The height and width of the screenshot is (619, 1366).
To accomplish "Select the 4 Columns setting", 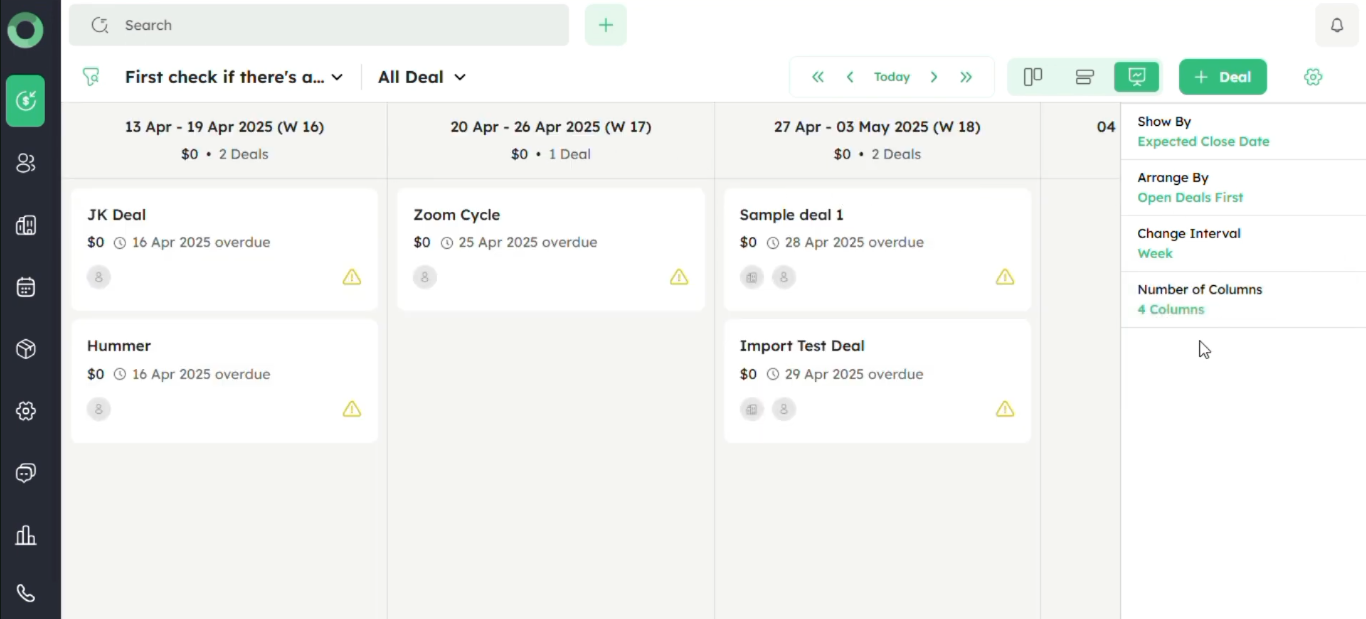I will point(1171,310).
